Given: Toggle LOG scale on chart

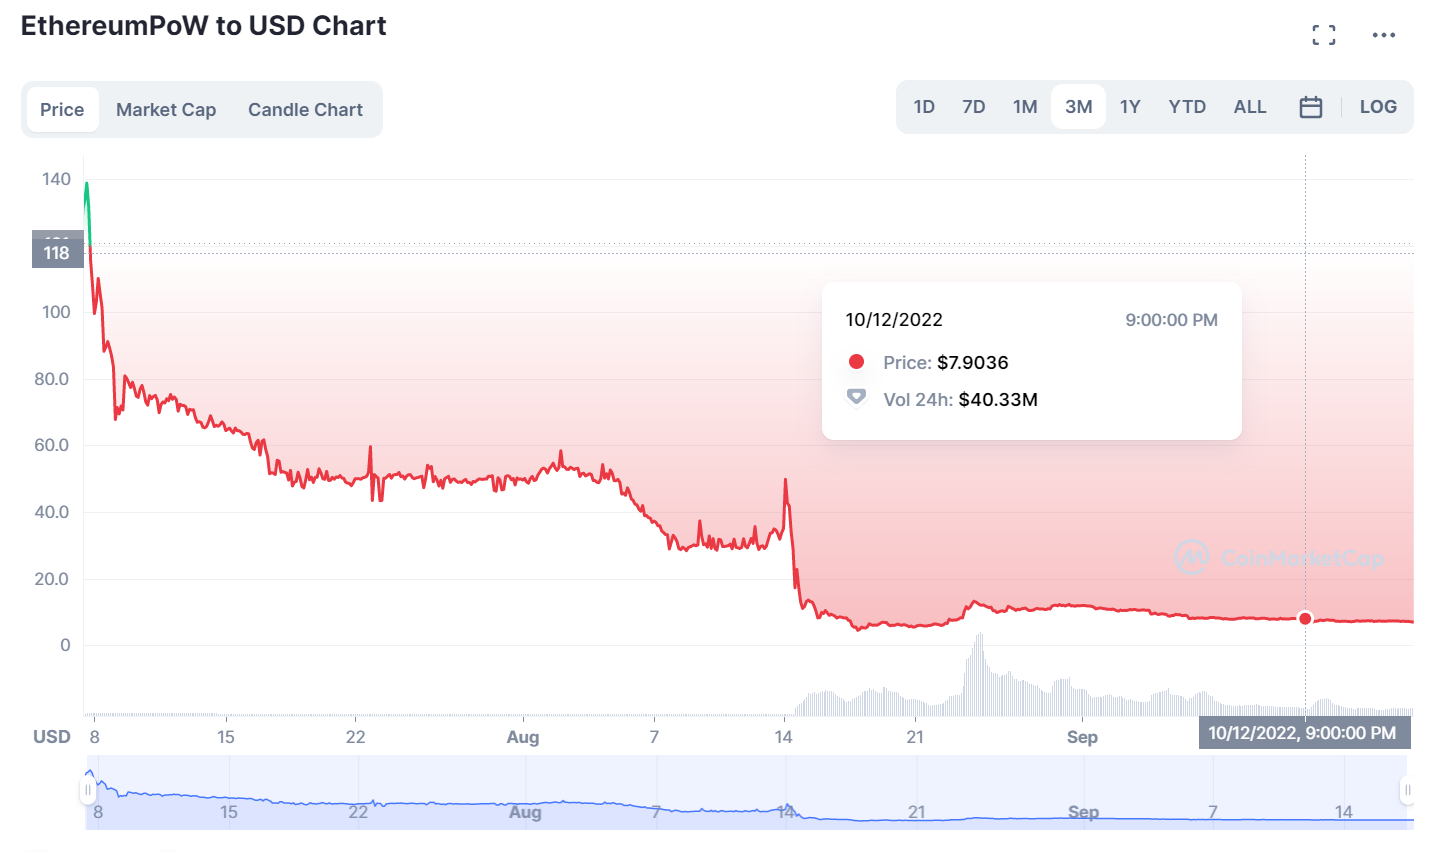Looking at the screenshot, I should [1378, 107].
